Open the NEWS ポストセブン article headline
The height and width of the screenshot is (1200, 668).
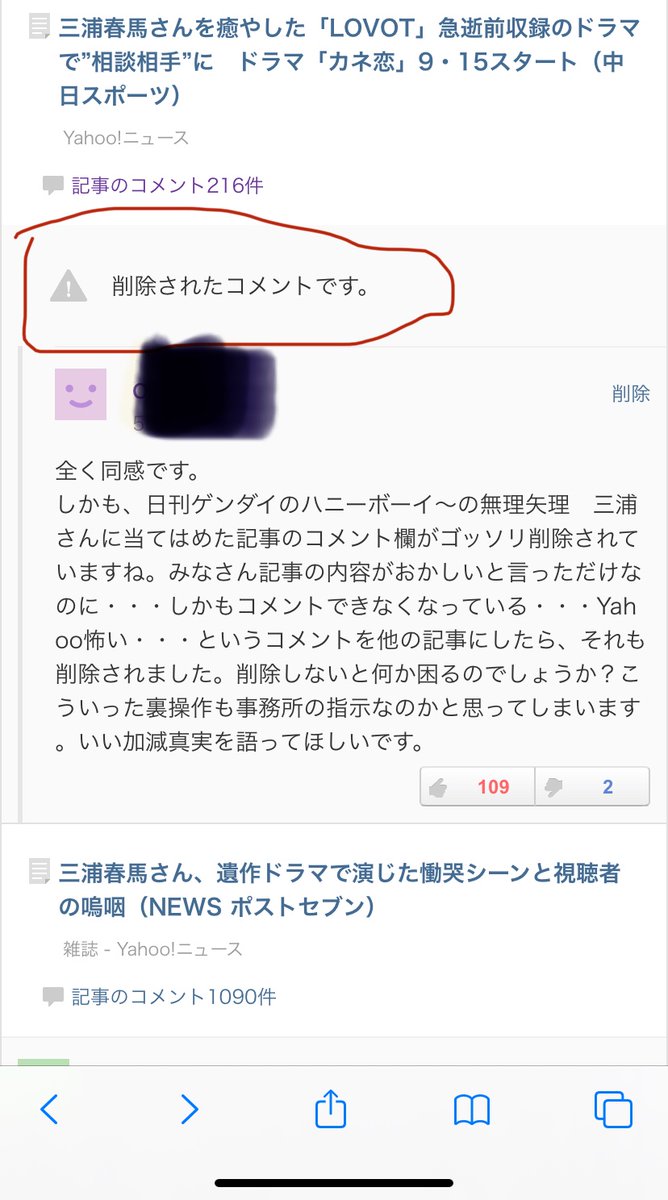340,890
